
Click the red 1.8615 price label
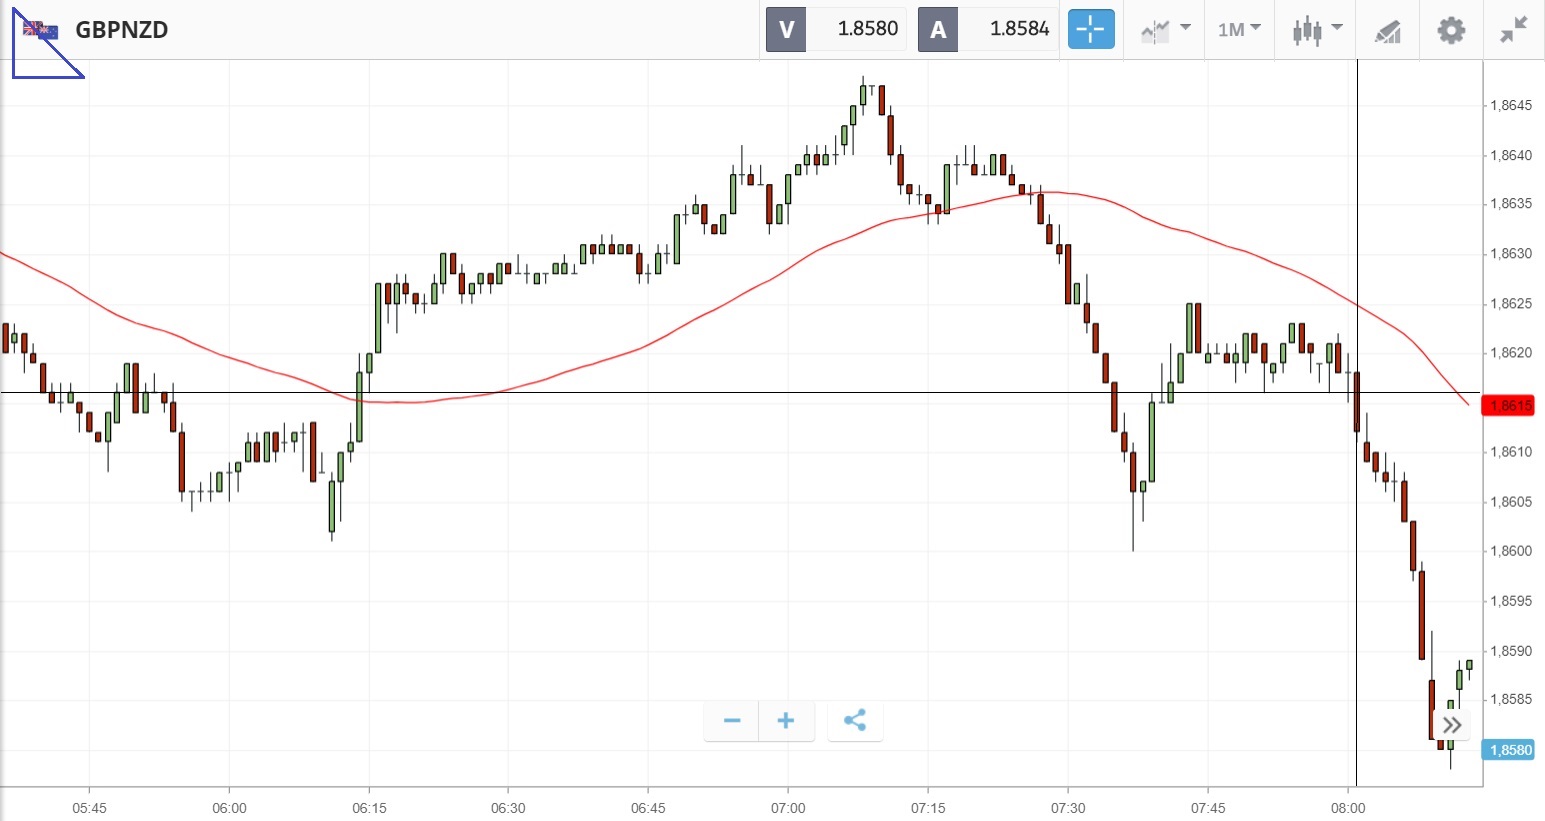(1510, 405)
